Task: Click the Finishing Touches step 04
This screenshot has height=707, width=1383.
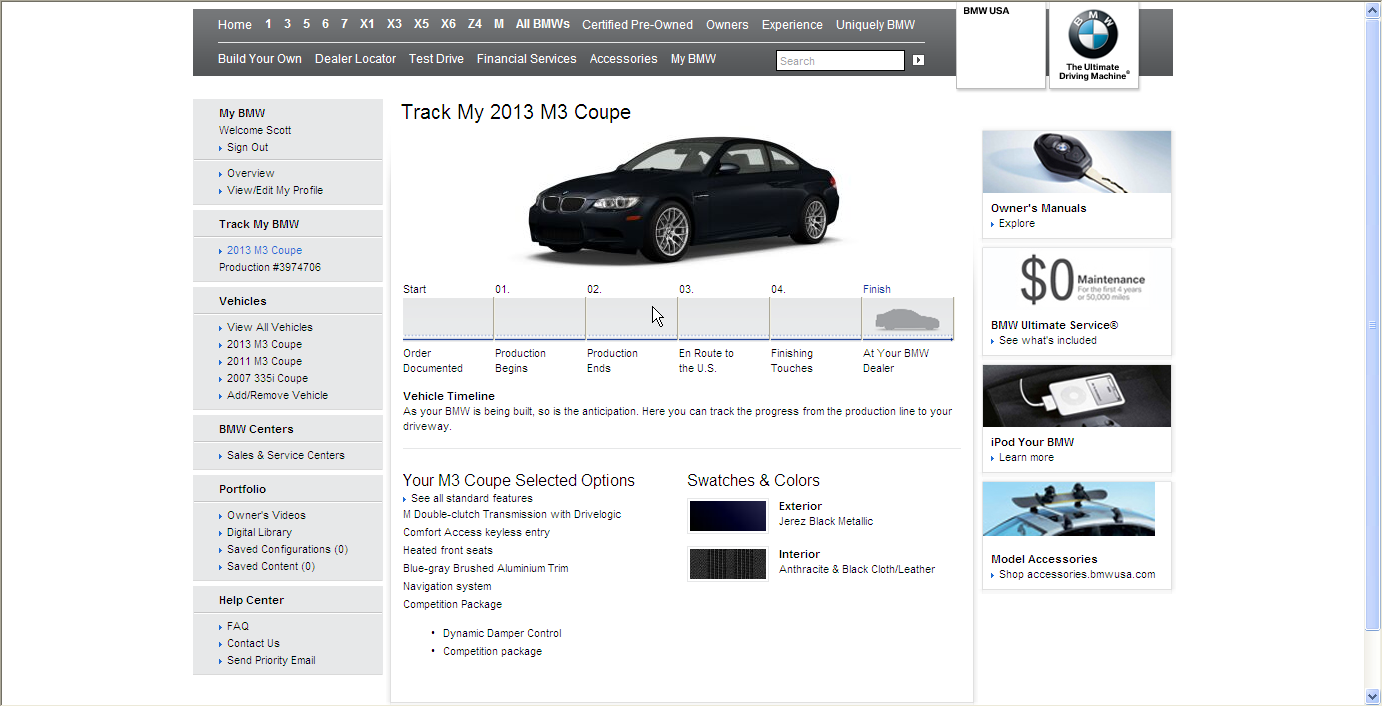Action: tap(816, 319)
